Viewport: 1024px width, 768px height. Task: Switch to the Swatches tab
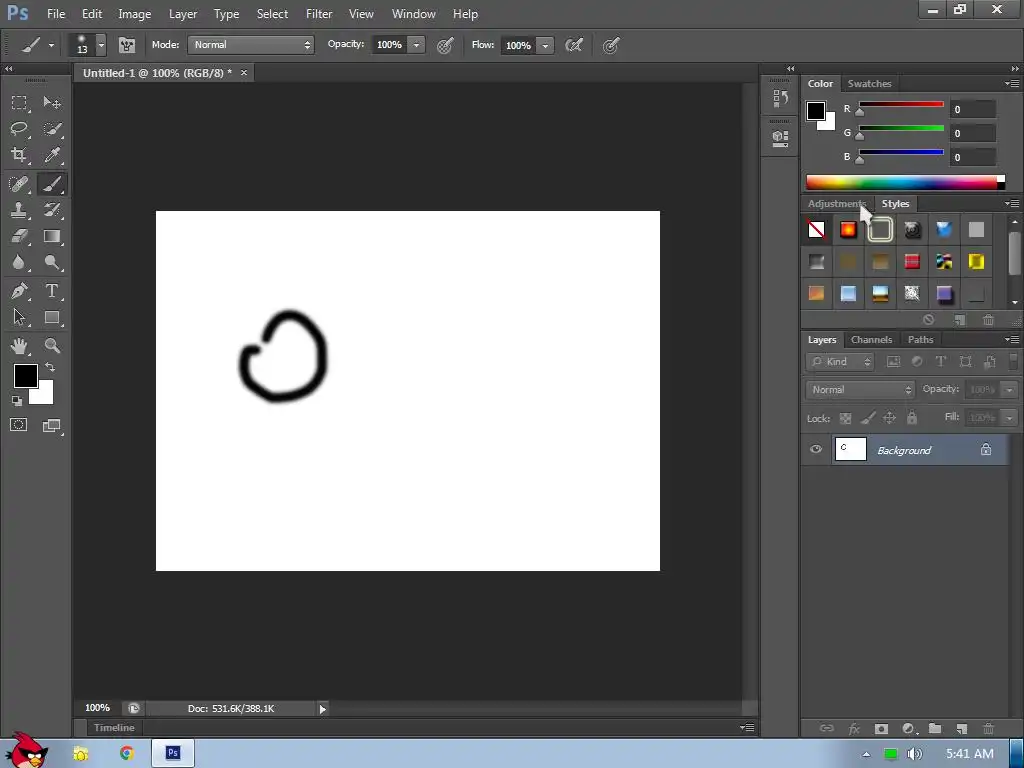[x=869, y=84]
